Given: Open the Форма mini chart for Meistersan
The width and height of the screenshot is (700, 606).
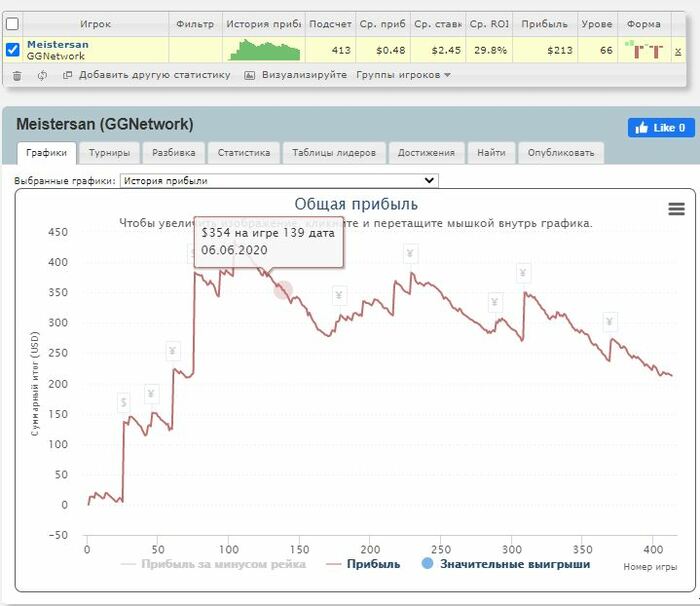Looking at the screenshot, I should (643, 50).
